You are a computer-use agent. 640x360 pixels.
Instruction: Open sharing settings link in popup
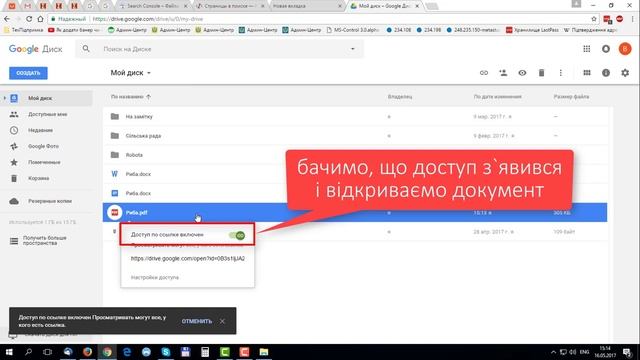pos(155,278)
